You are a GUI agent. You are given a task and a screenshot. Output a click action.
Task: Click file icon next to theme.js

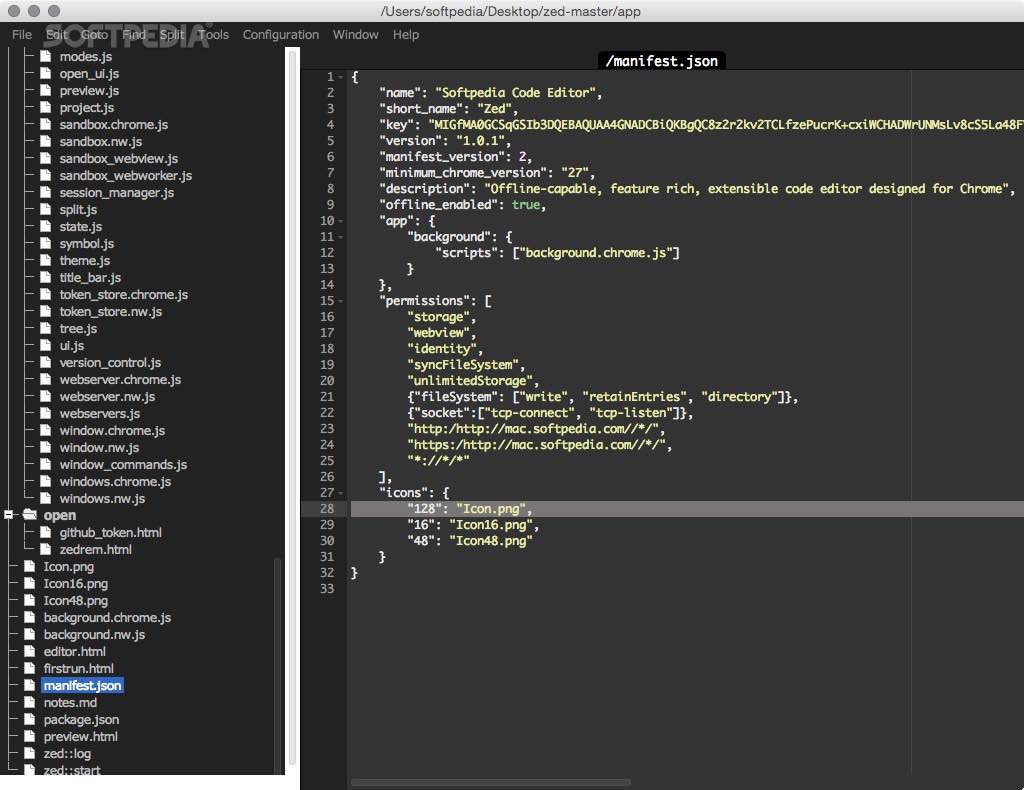(45, 260)
